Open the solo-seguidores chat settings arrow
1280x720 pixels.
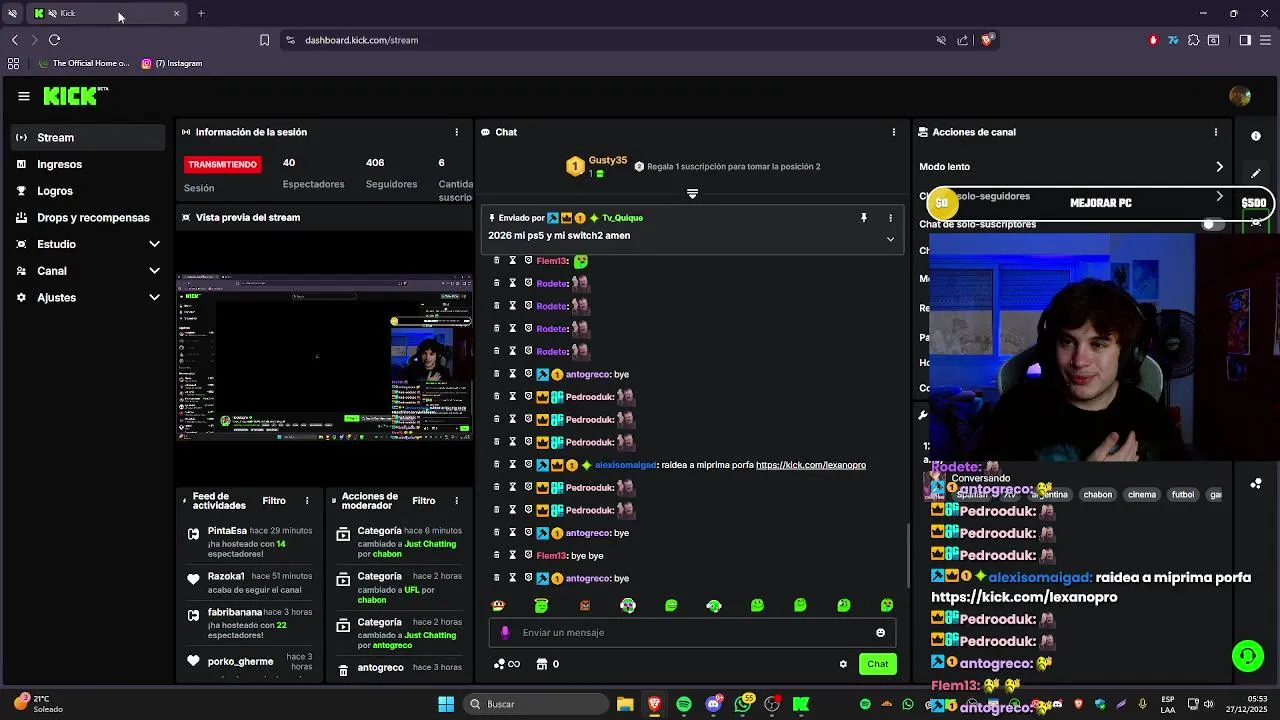pyautogui.click(x=1219, y=197)
